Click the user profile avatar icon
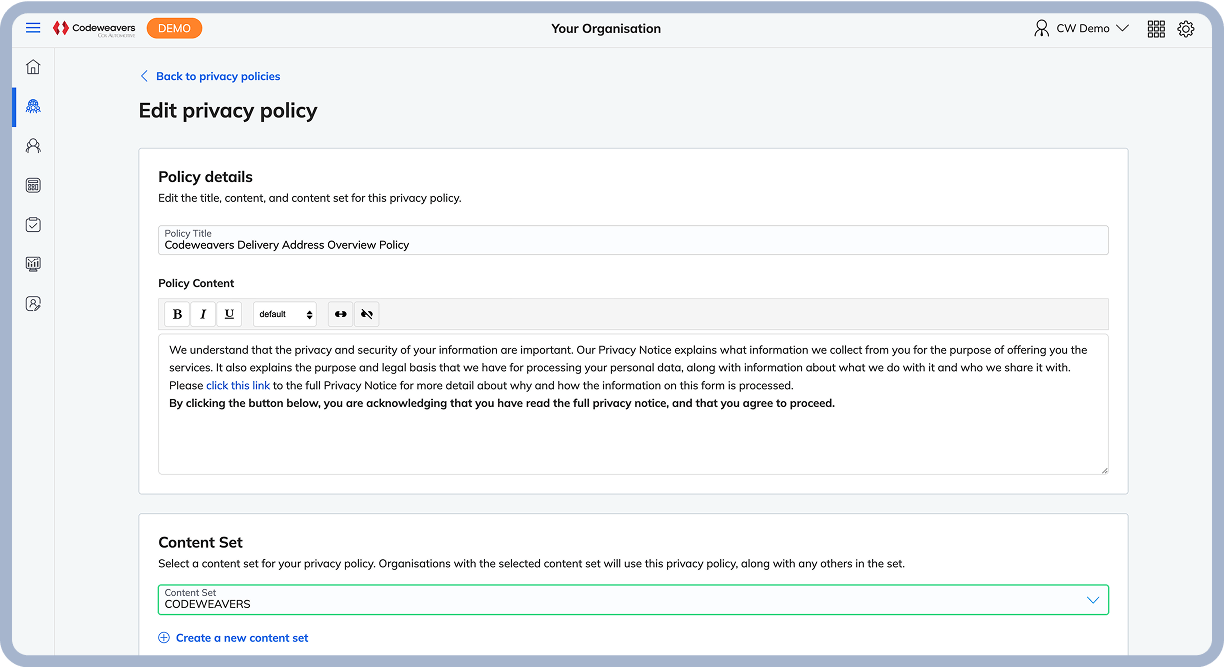 tap(1042, 28)
